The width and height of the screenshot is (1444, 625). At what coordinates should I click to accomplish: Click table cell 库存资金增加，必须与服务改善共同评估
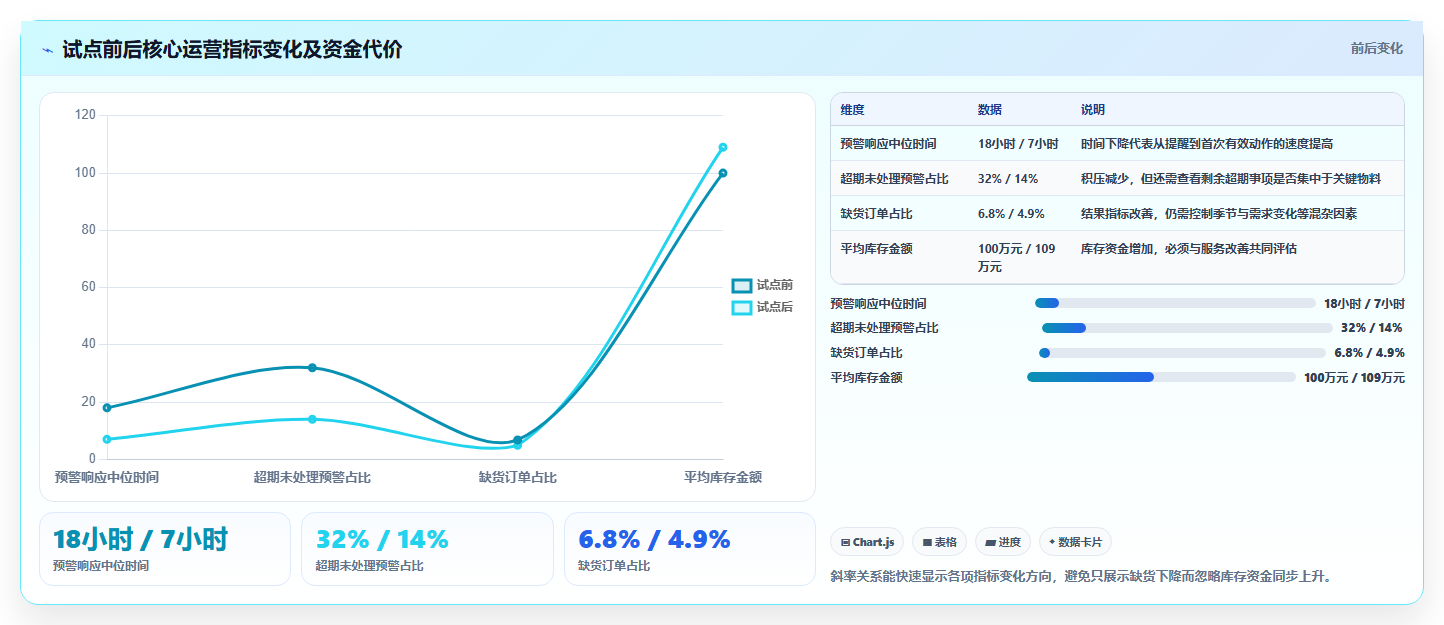(x=1189, y=249)
